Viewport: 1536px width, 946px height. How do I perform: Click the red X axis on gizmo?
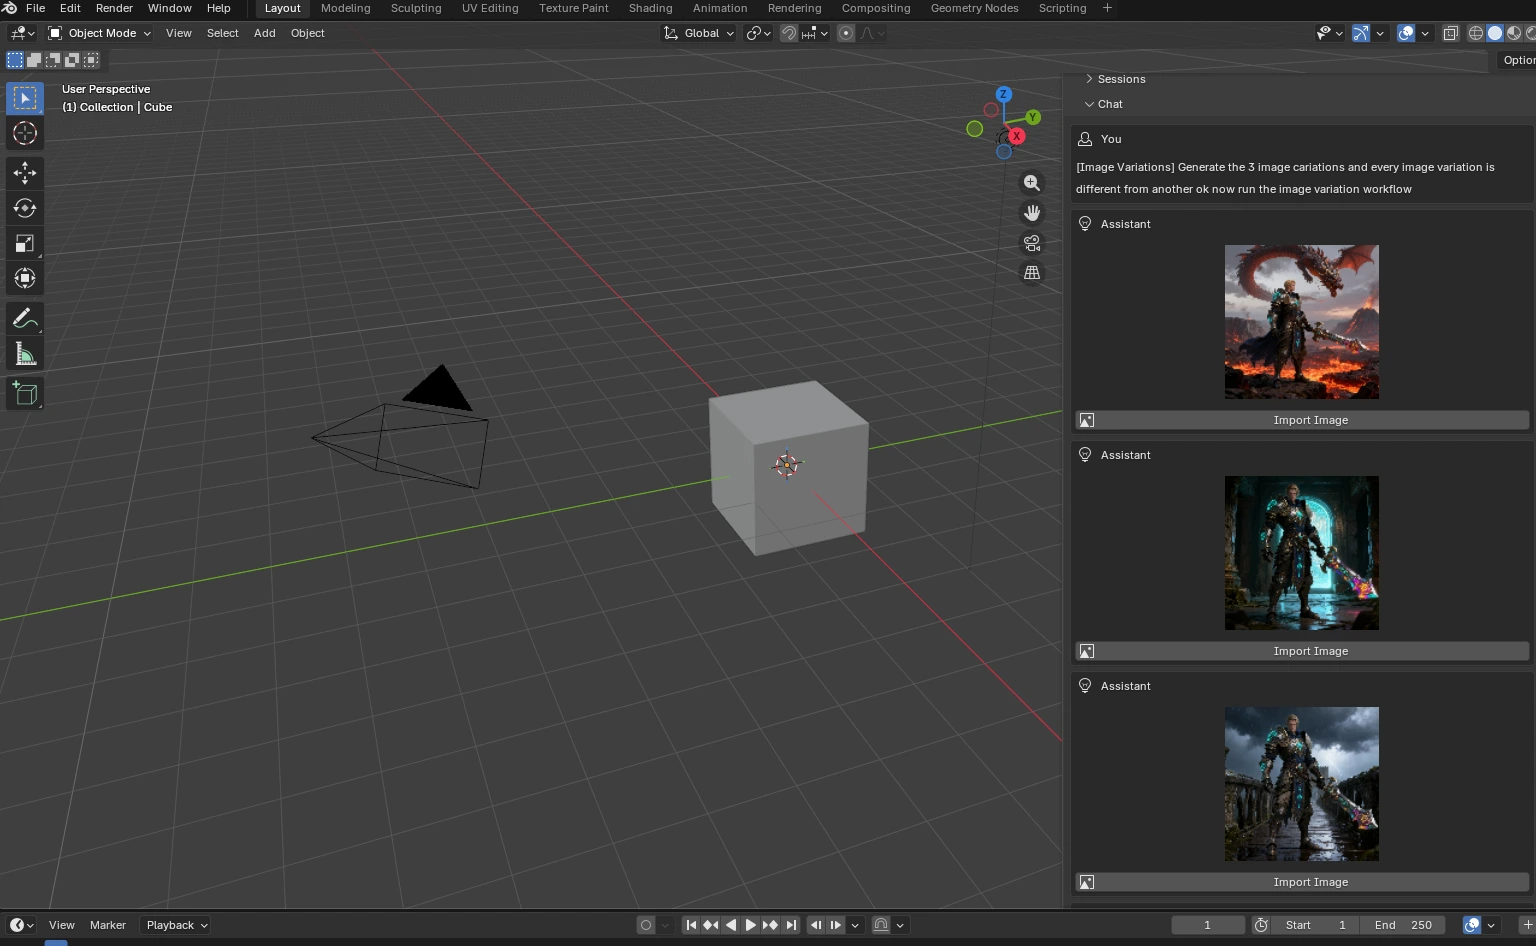coord(1016,136)
